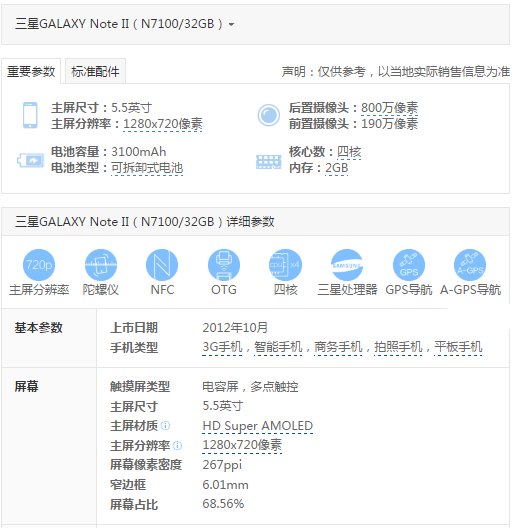Select the 3100mAh battery capacity value
This screenshot has width=512, height=528.
click(138, 152)
